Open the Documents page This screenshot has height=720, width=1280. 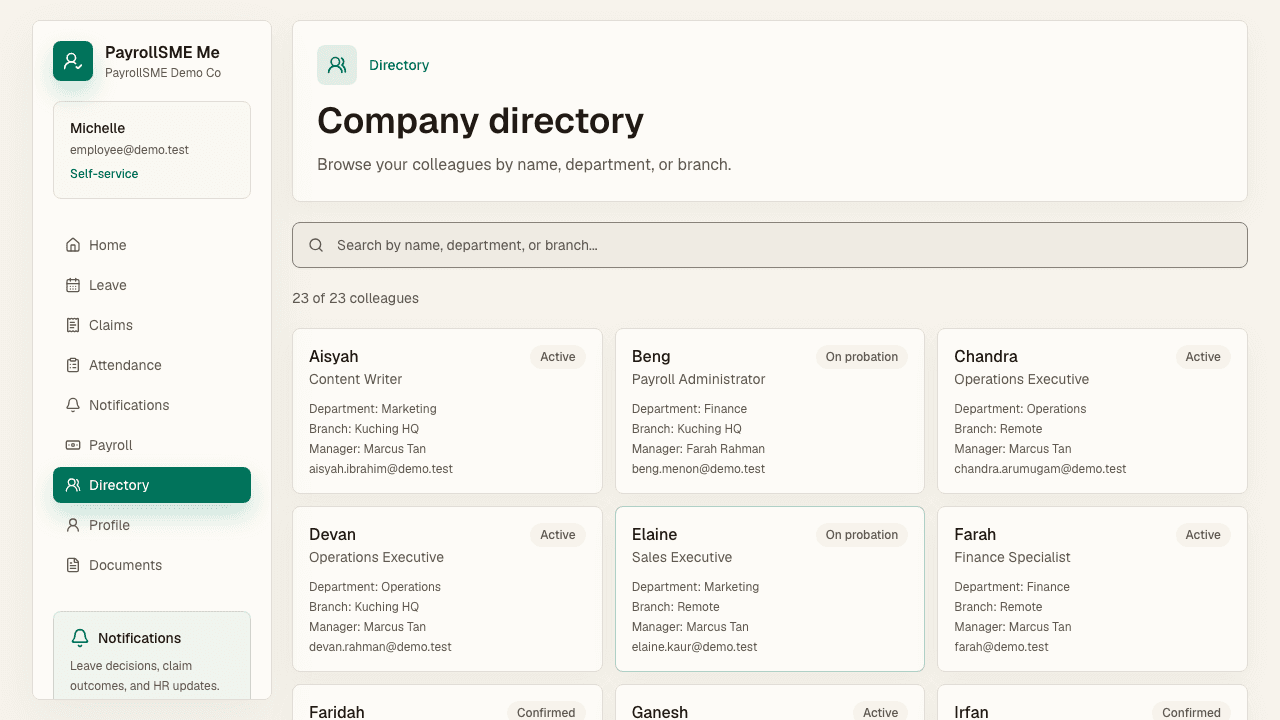point(152,565)
